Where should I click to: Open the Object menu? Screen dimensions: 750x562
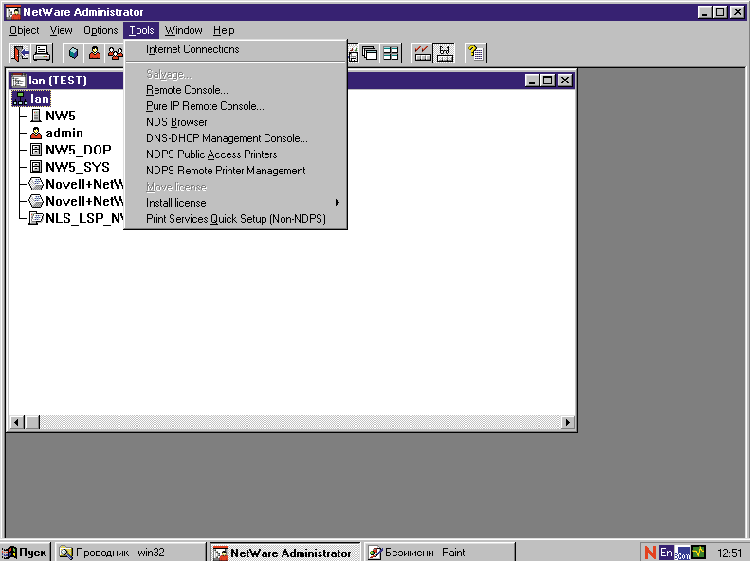[x=24, y=31]
